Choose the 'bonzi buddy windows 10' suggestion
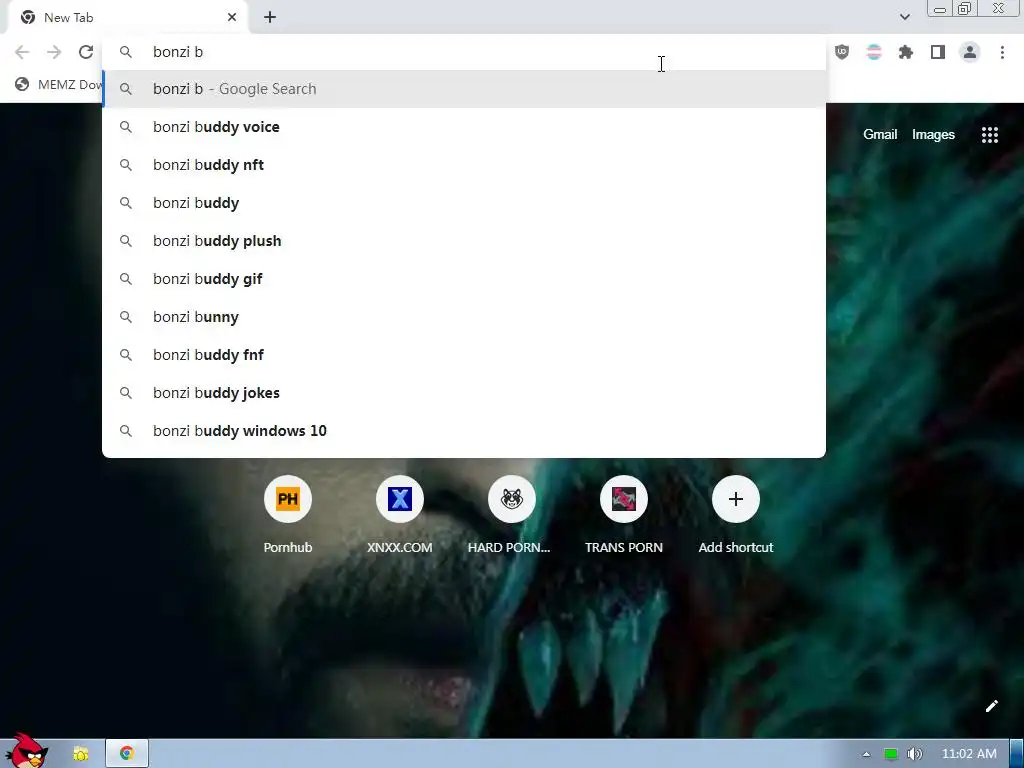Viewport: 1024px width, 768px height. [464, 431]
